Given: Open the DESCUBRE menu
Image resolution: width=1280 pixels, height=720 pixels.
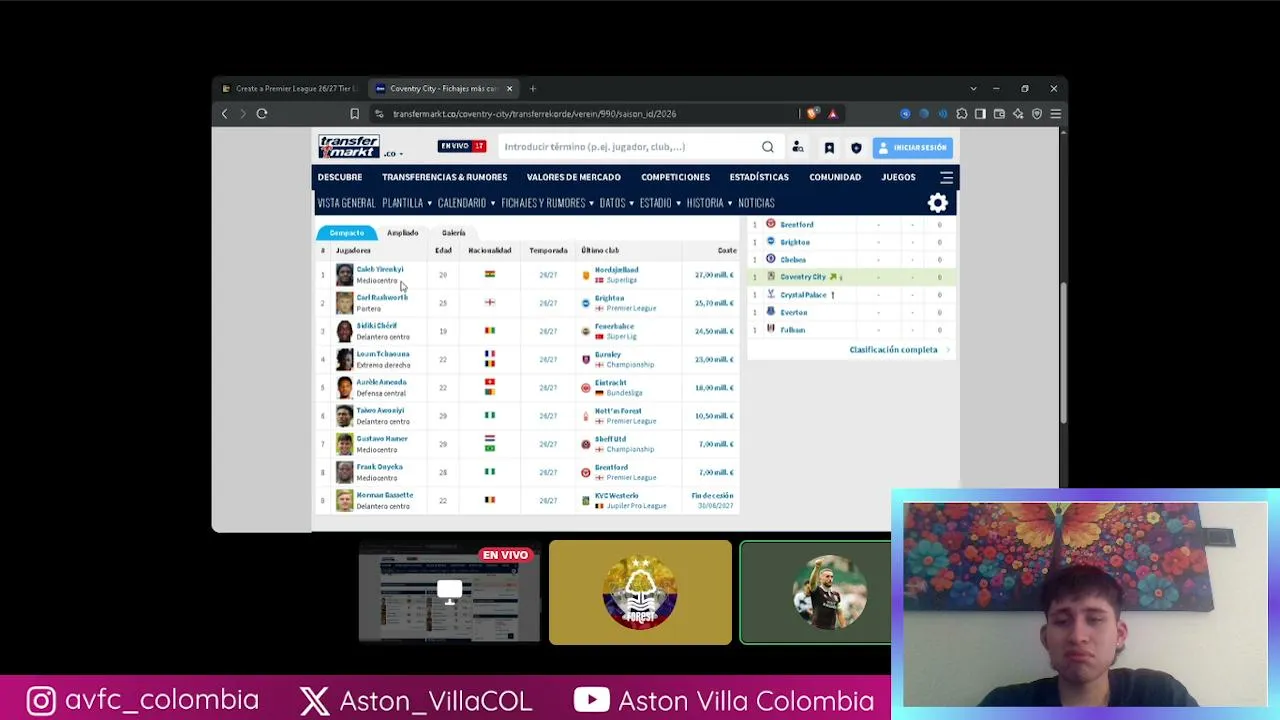Looking at the screenshot, I should coord(340,177).
